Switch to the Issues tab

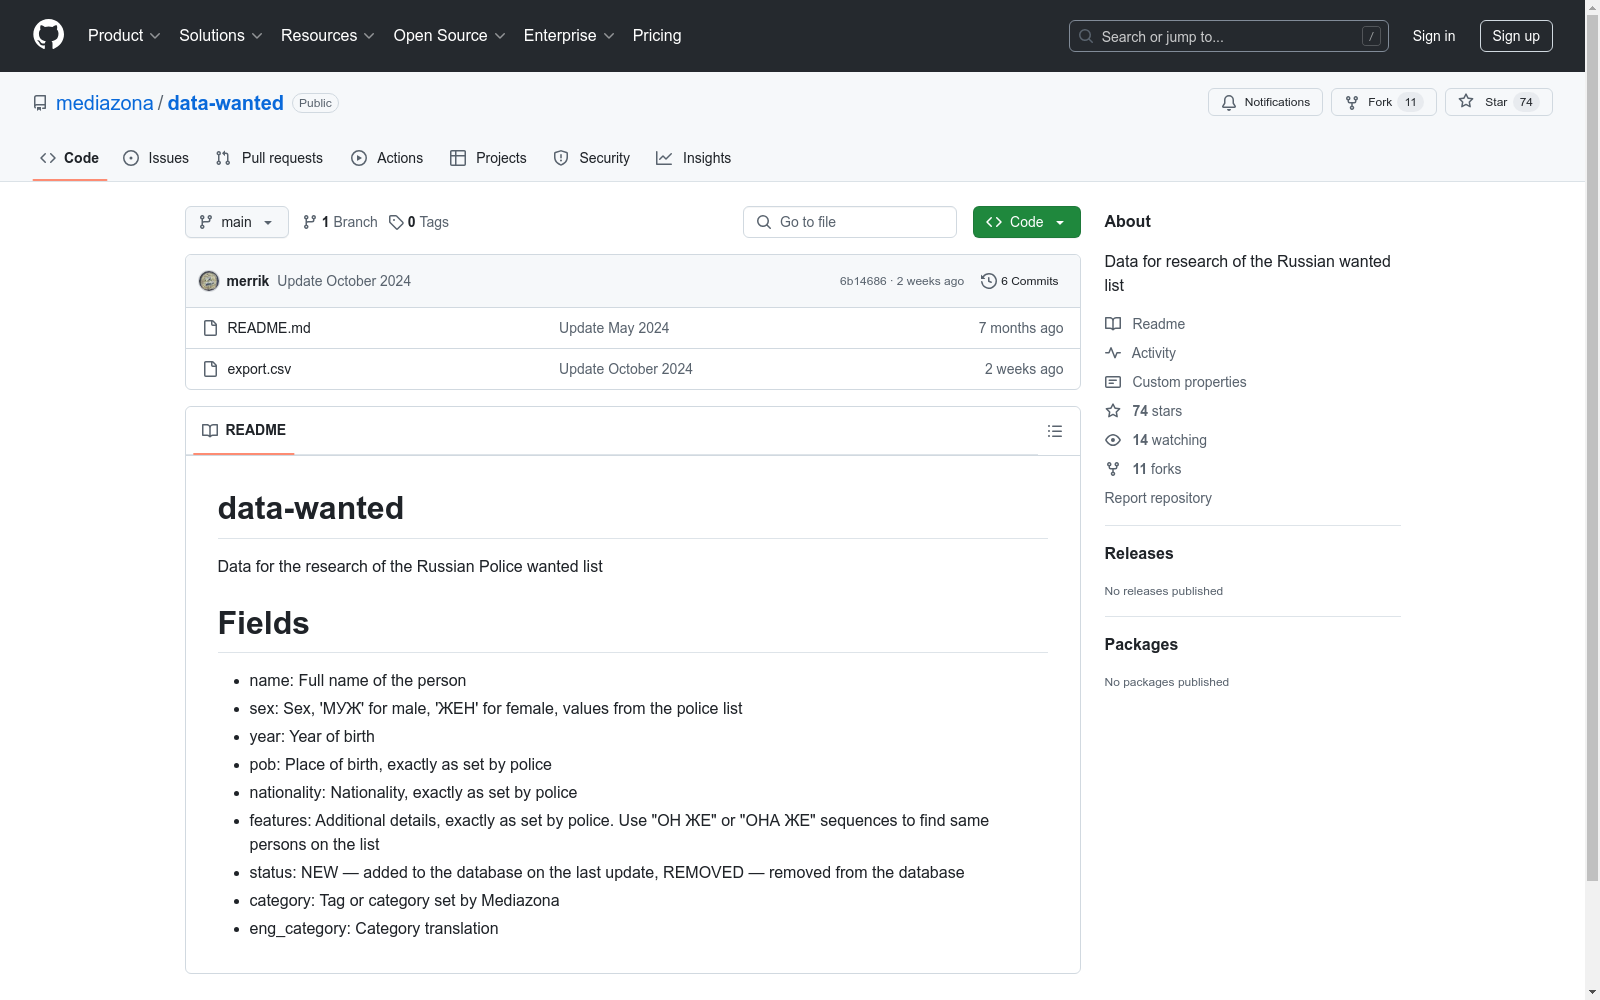tap(156, 158)
